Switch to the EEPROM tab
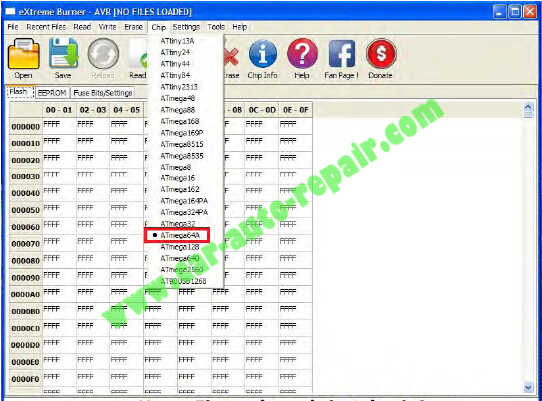542x401 pixels. (52, 93)
